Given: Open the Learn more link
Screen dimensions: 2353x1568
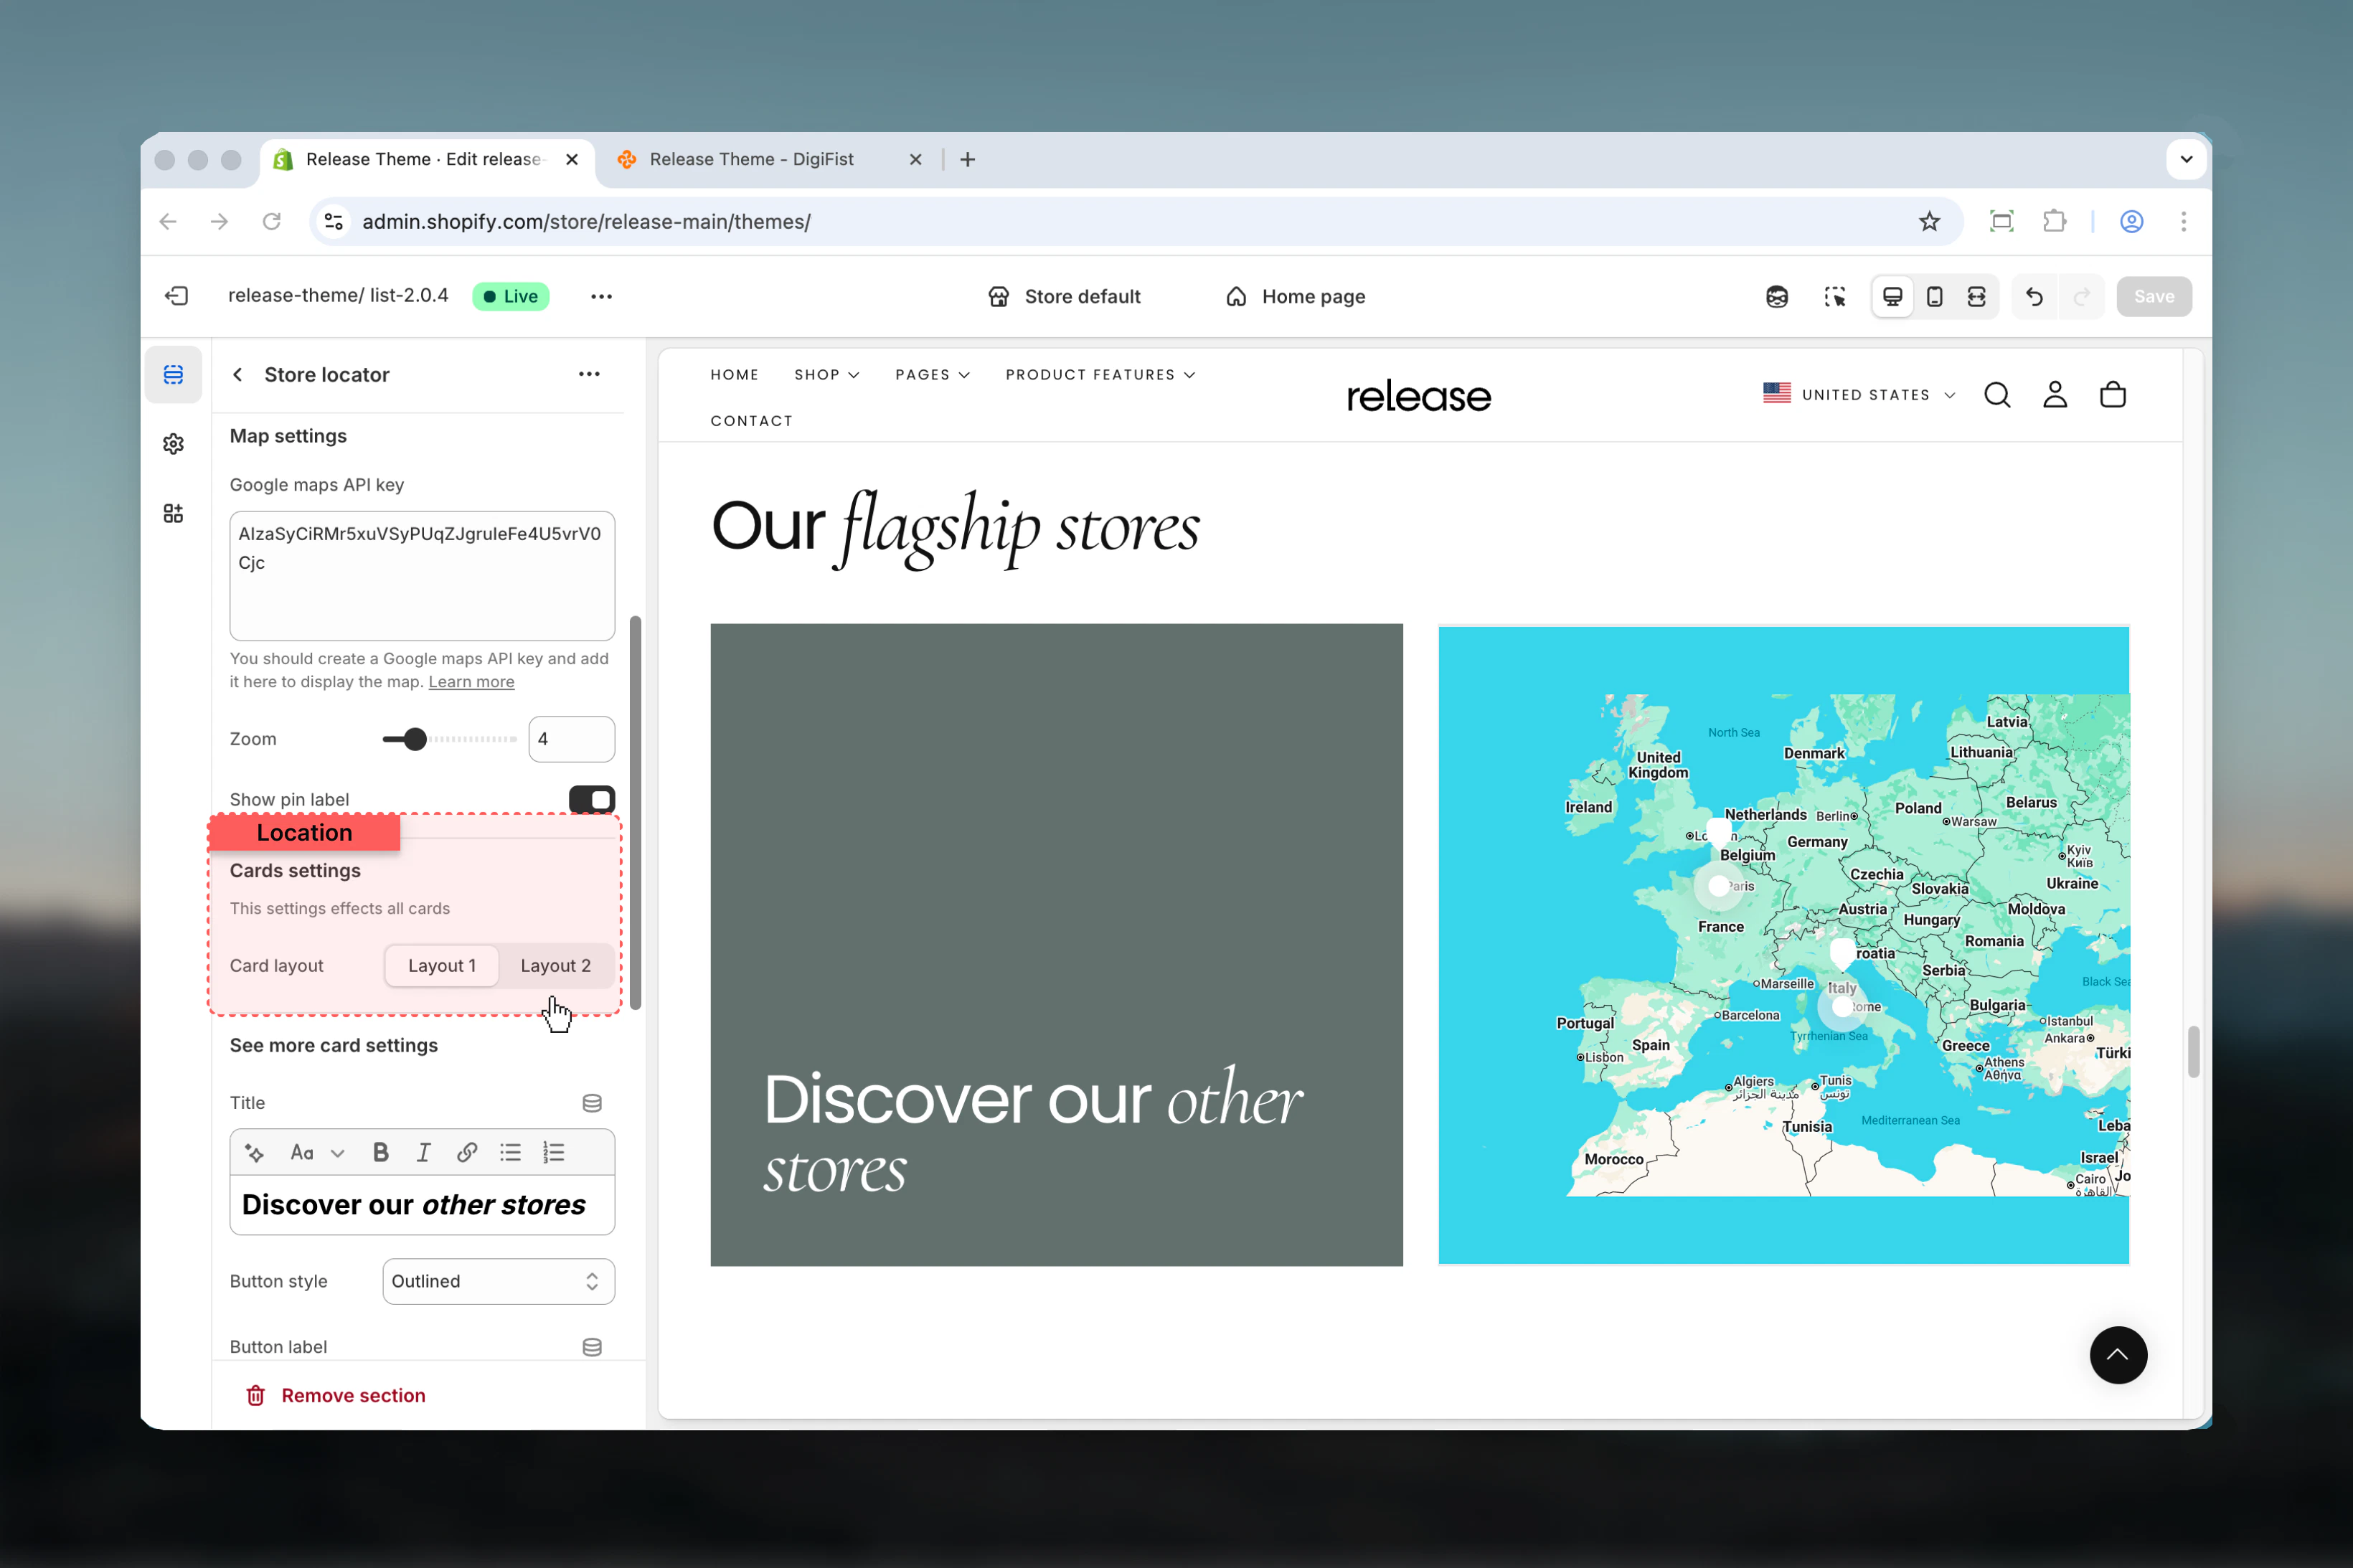Looking at the screenshot, I should tap(471, 682).
